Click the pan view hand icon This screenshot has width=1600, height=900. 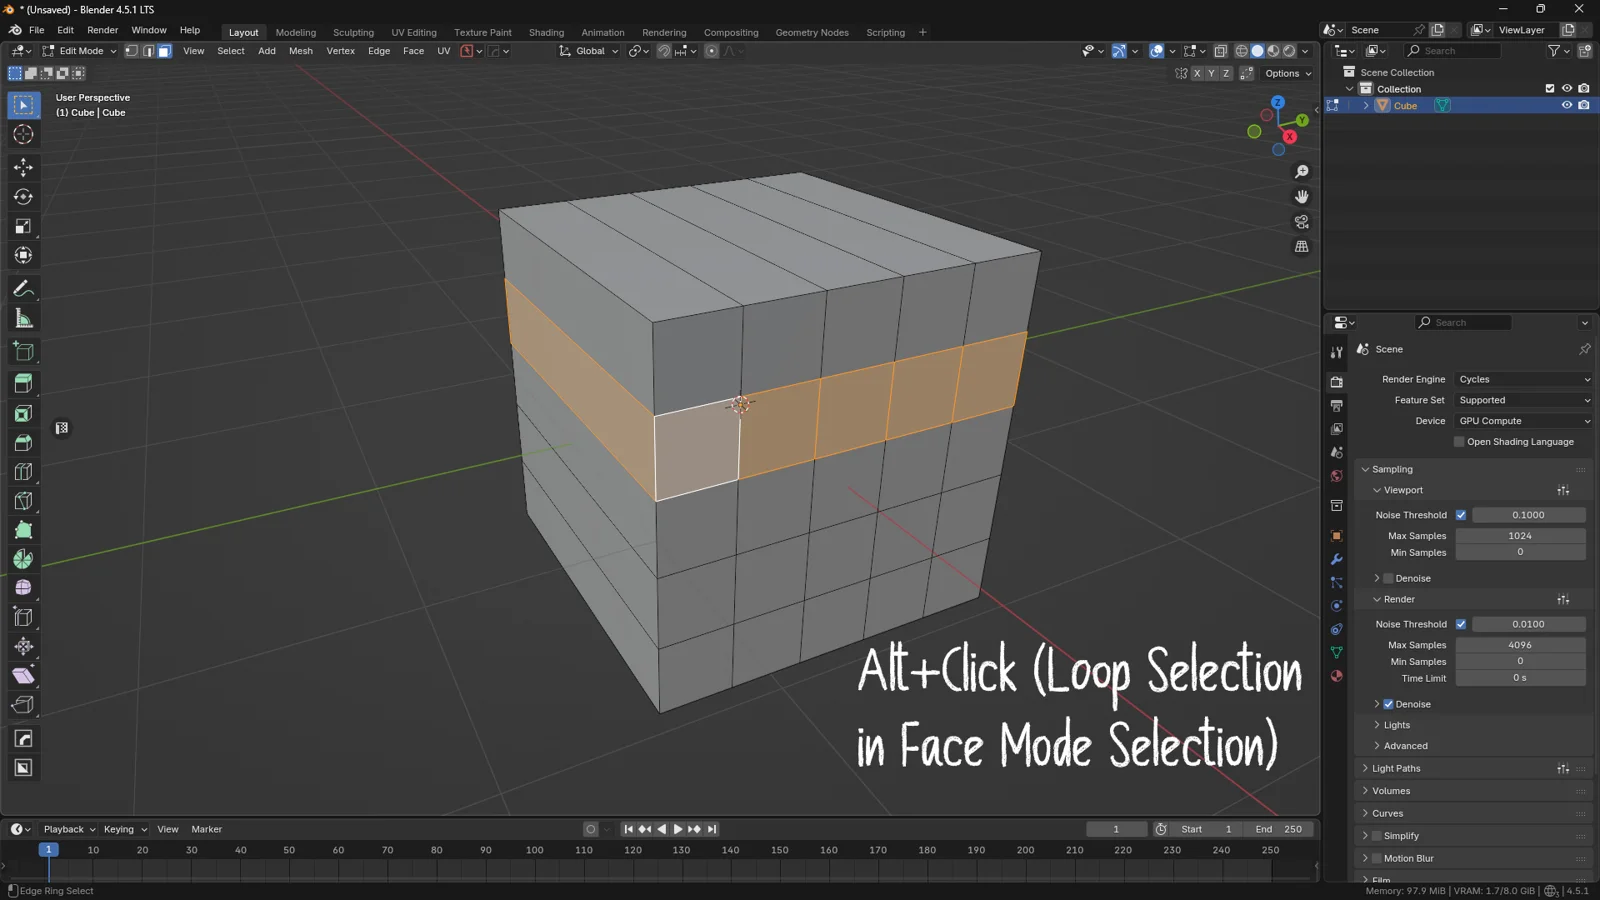tap(1301, 197)
